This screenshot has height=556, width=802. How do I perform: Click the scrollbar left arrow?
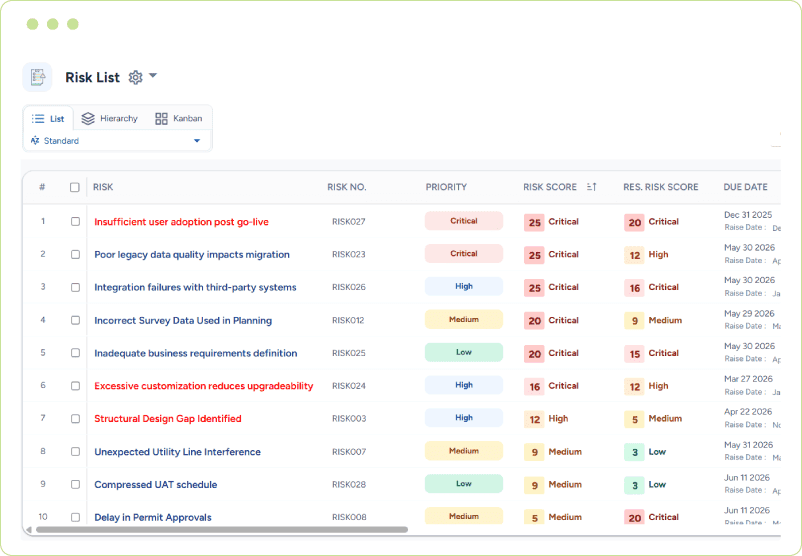click(29, 530)
